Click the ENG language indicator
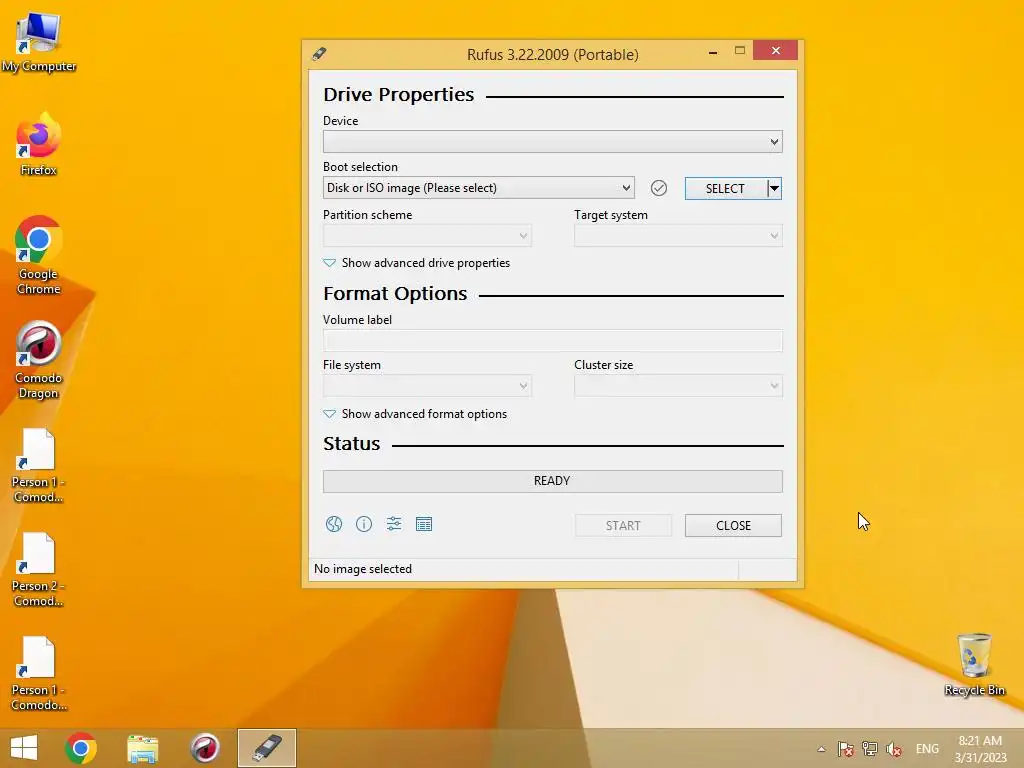 coord(927,749)
